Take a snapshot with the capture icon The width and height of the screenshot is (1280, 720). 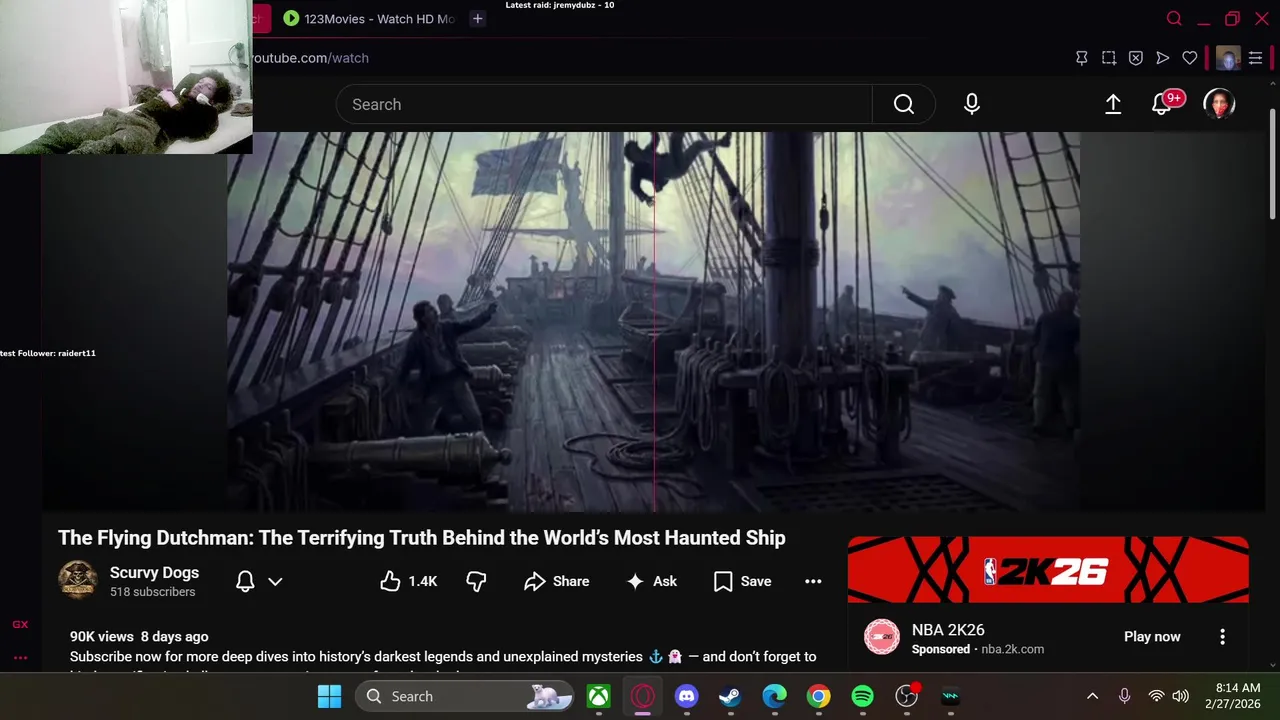pos(1108,58)
